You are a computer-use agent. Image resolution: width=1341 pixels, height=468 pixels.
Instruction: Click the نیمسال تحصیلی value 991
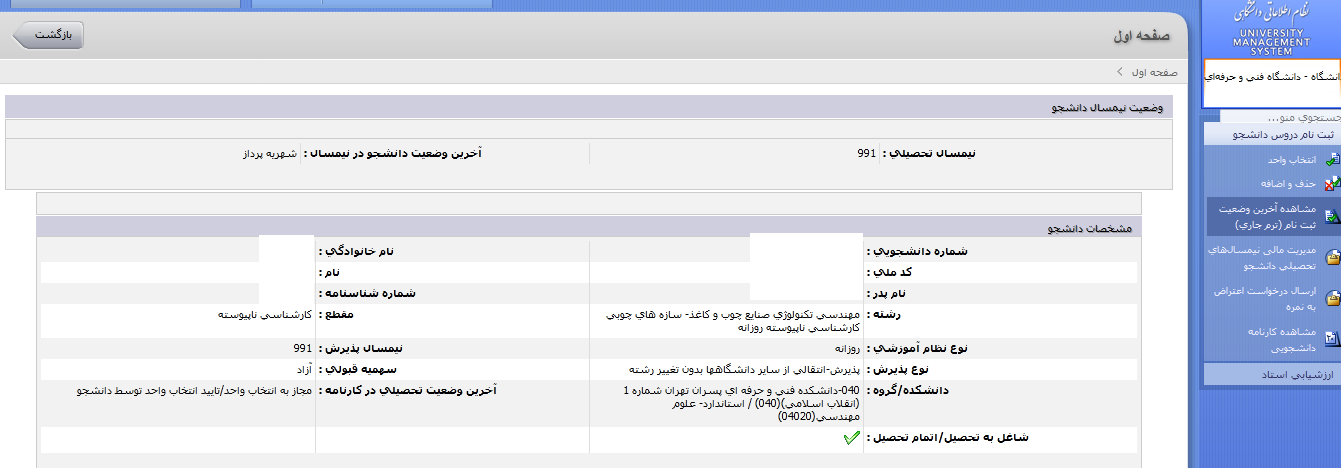pos(866,154)
